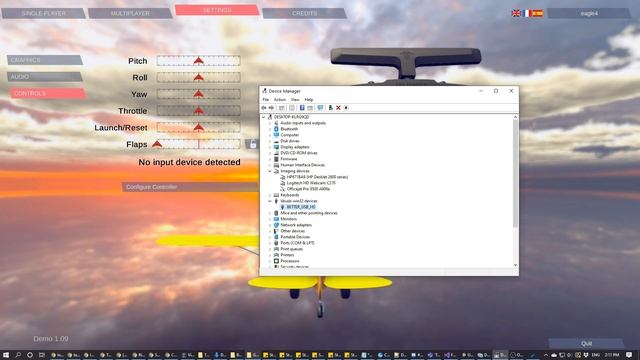Viewport: 640px width, 360px height.
Task: Open the notification center icon
Action: [x=629, y=355]
